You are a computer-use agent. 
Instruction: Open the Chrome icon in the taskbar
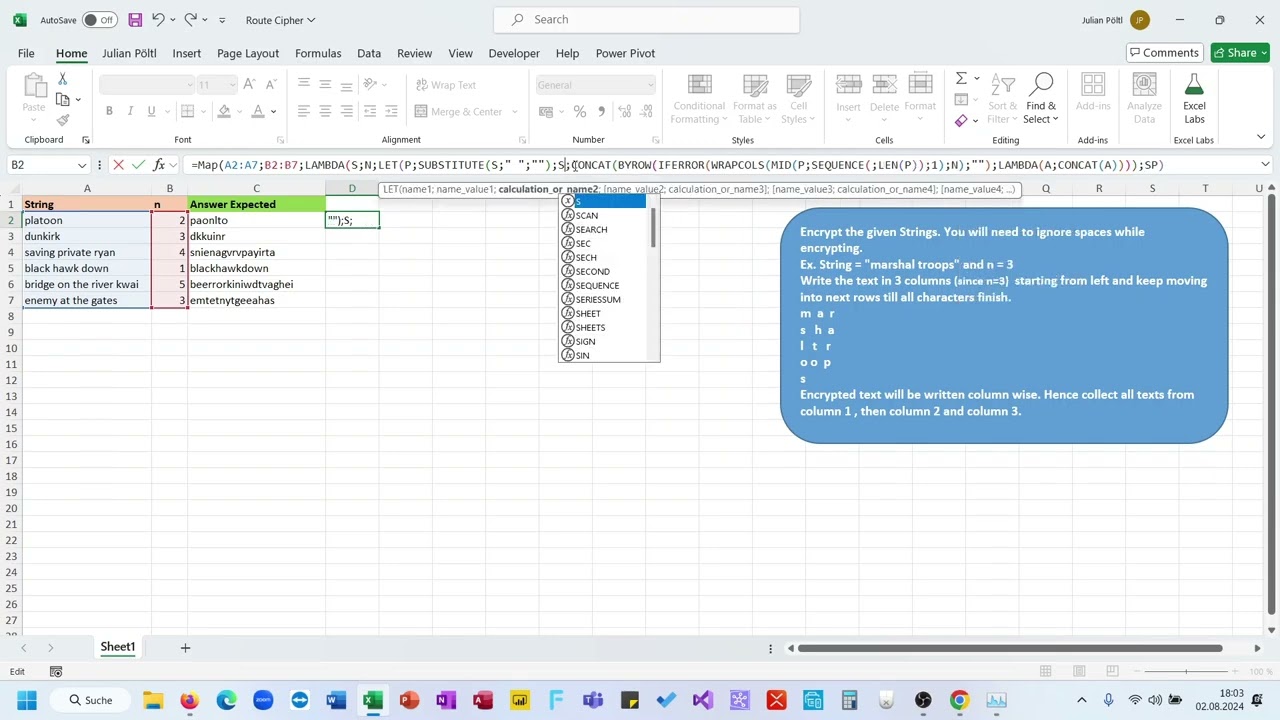(x=959, y=700)
